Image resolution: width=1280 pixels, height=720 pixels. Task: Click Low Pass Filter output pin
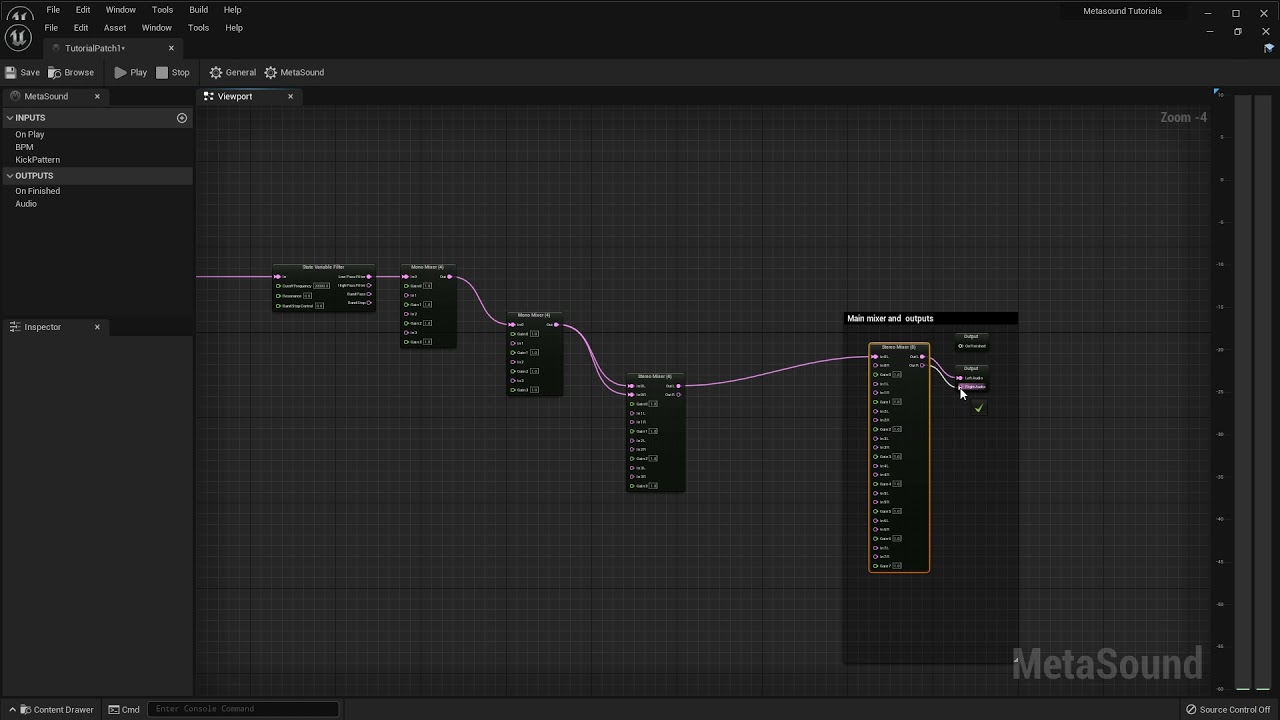pos(369,277)
